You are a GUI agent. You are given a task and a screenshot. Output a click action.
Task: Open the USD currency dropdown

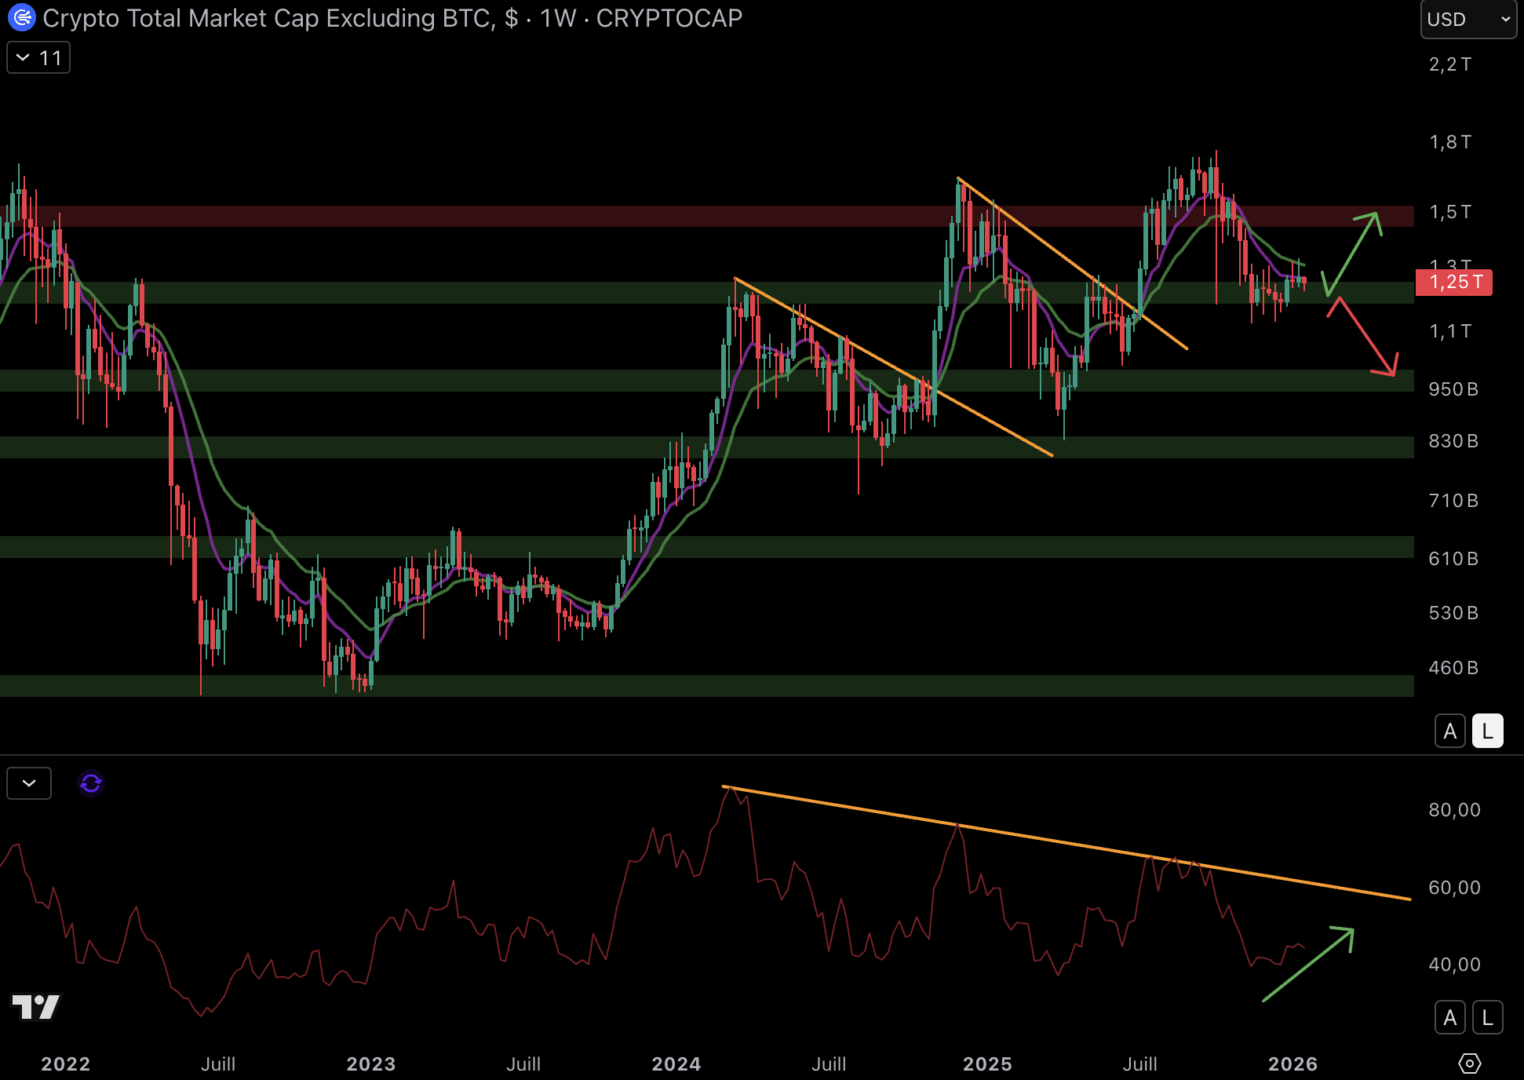[x=1467, y=19]
